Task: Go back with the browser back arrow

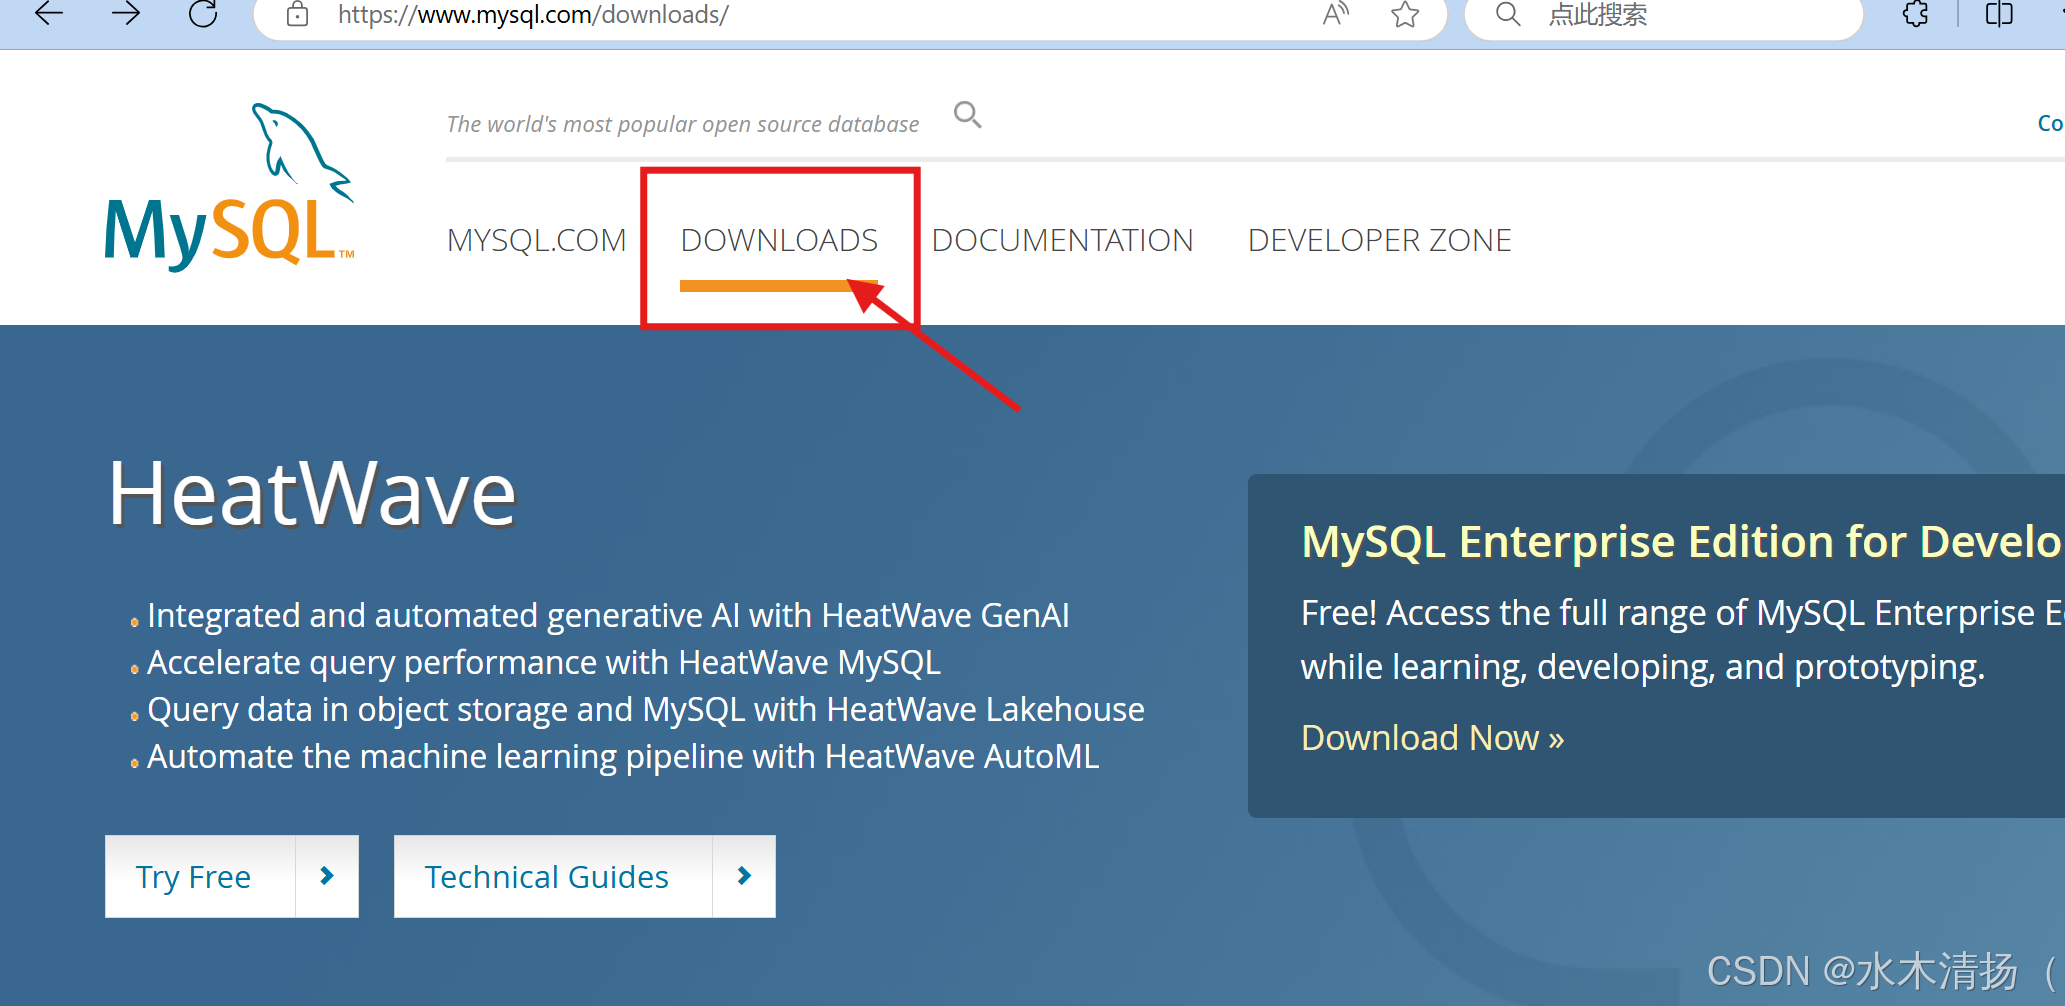Action: click(x=48, y=14)
